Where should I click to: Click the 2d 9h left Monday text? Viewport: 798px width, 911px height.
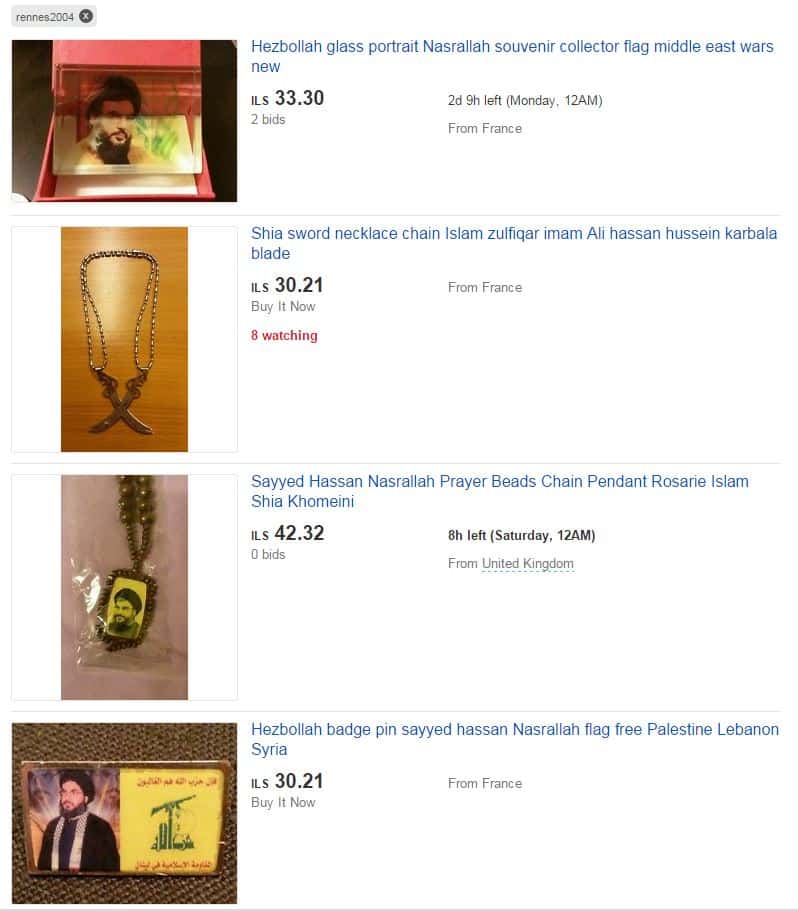(x=525, y=101)
